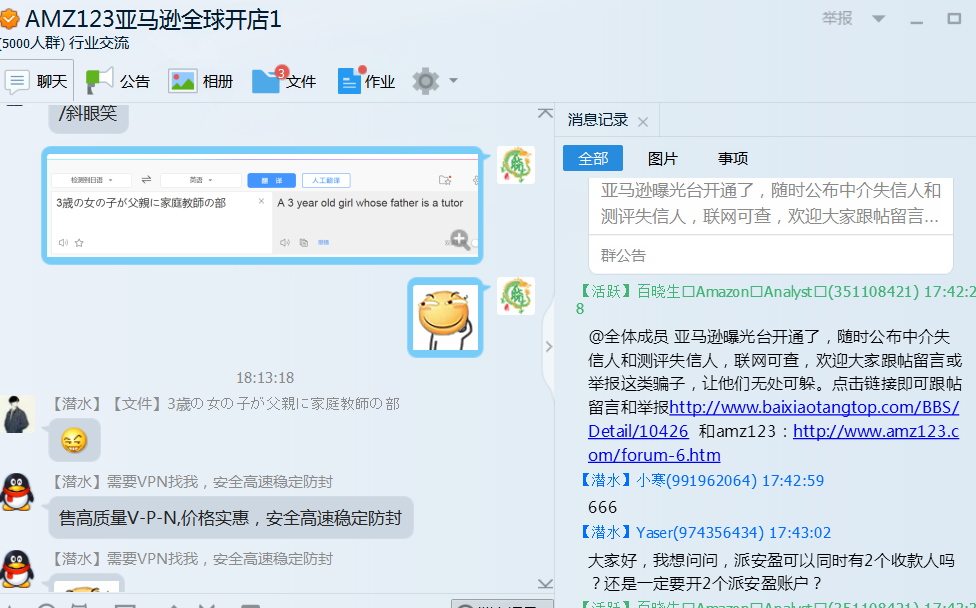Open the title bar dropdown arrow menu

pyautogui.click(x=878, y=19)
